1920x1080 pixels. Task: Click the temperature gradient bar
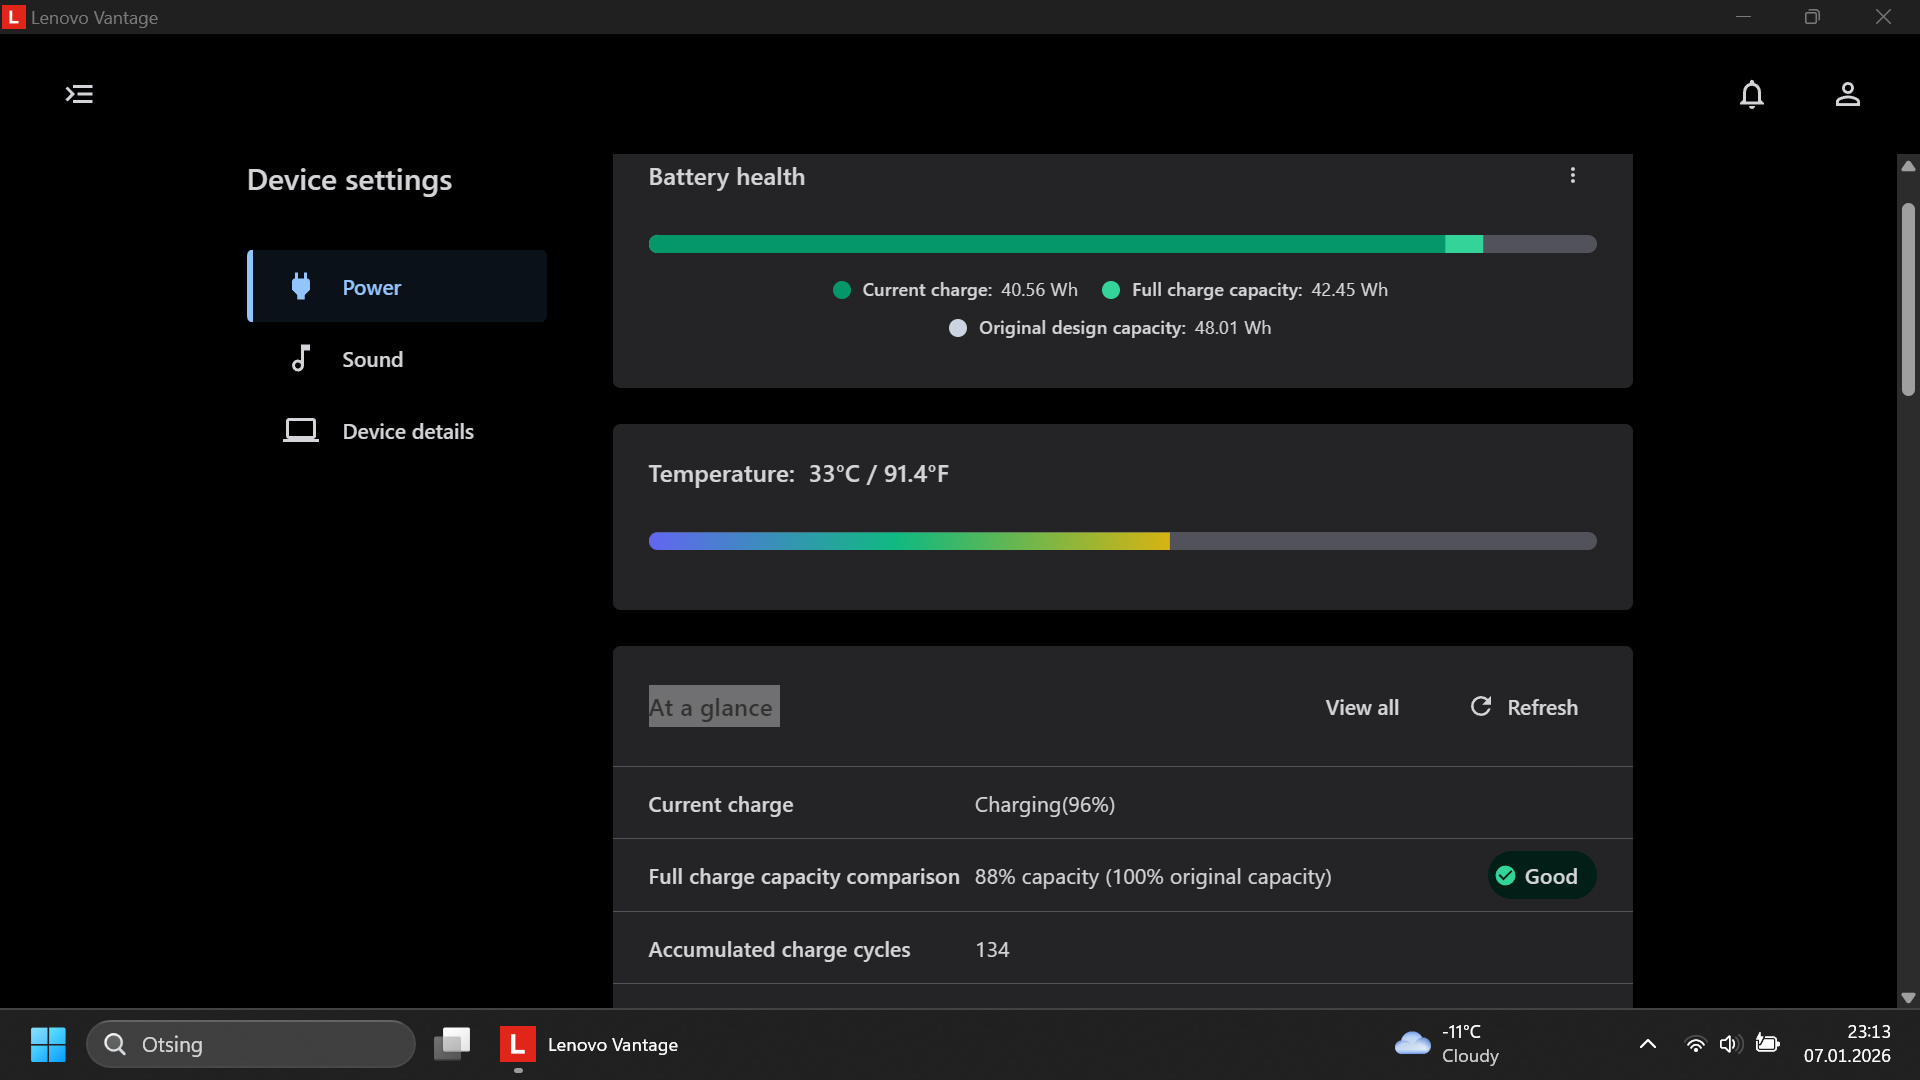coord(1122,541)
